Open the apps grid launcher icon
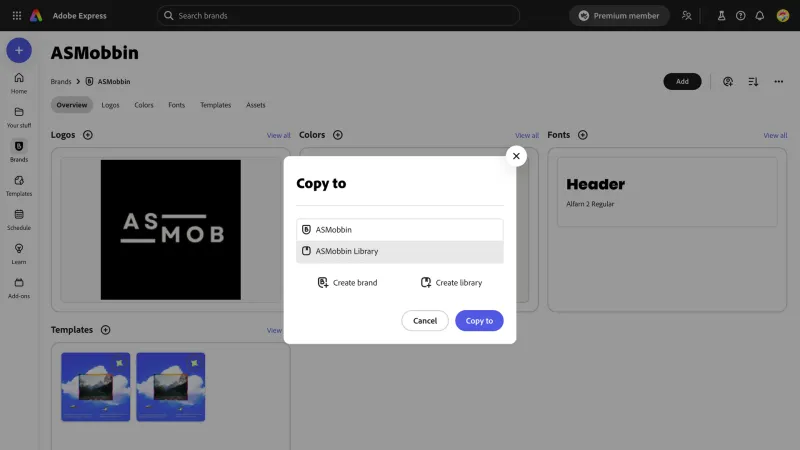Viewport: 800px width, 450px height. (17, 15)
